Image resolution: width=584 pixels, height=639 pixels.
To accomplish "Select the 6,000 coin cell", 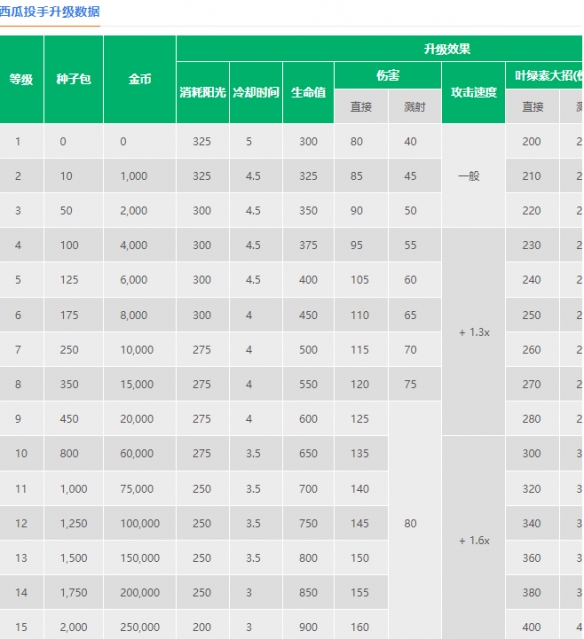I will click(x=140, y=280).
